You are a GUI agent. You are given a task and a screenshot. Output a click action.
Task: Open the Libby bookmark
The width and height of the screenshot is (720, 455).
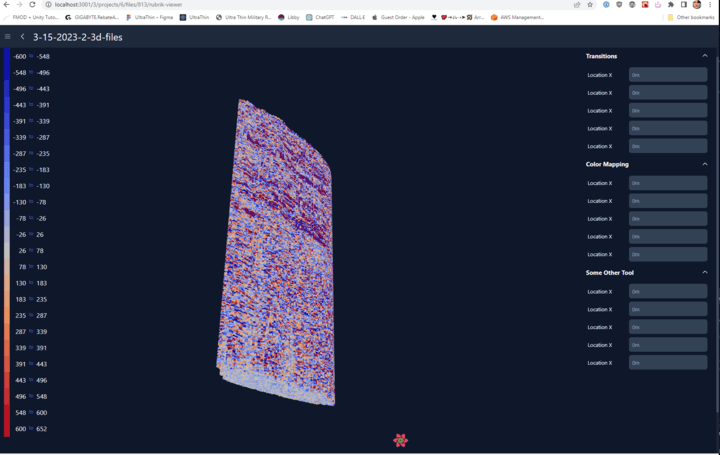pyautogui.click(x=288, y=17)
